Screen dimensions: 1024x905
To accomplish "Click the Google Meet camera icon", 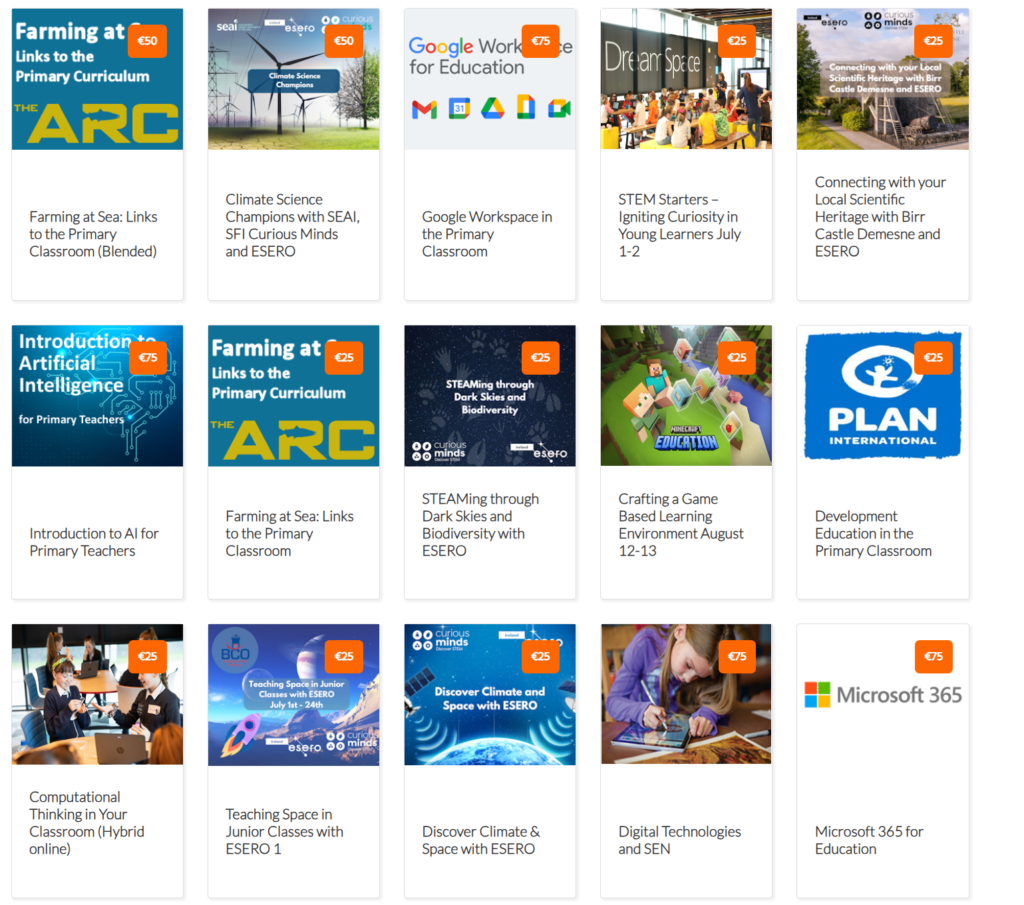I will [x=560, y=108].
